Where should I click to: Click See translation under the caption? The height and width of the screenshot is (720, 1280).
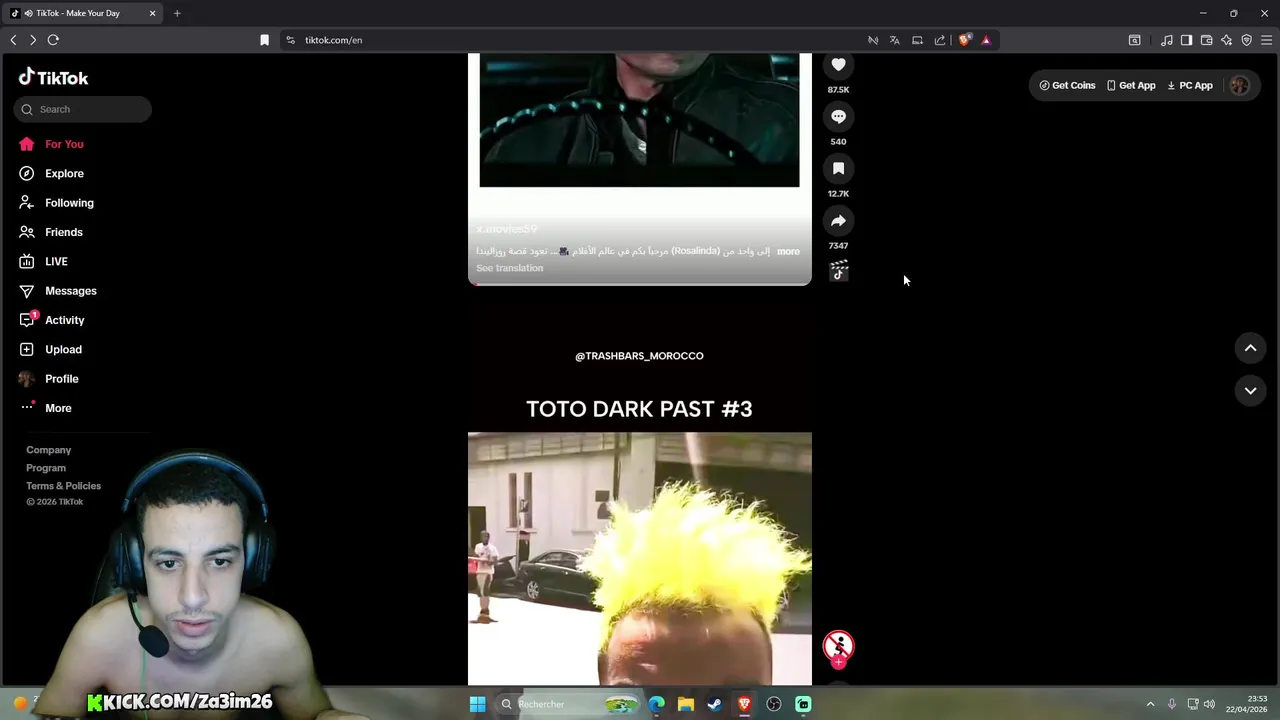pyautogui.click(x=510, y=268)
